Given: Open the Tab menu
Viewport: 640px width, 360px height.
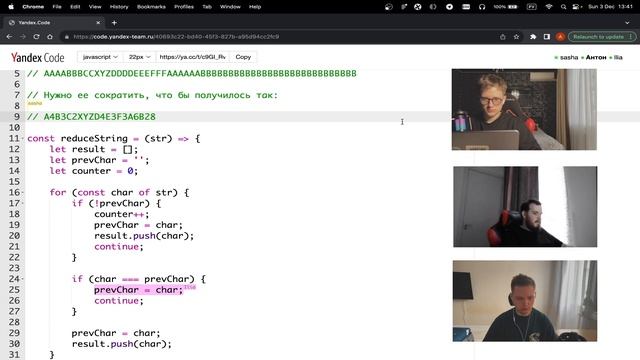Looking at the screenshot, I should pos(207,7).
